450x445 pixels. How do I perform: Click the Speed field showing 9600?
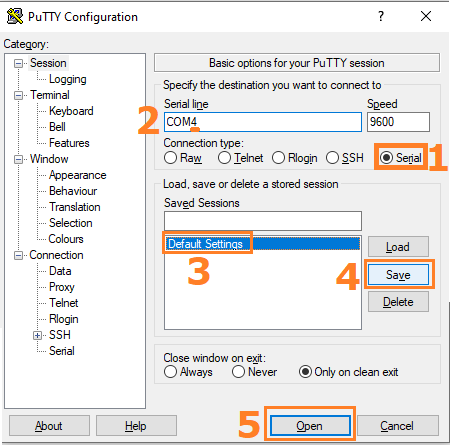pos(398,122)
